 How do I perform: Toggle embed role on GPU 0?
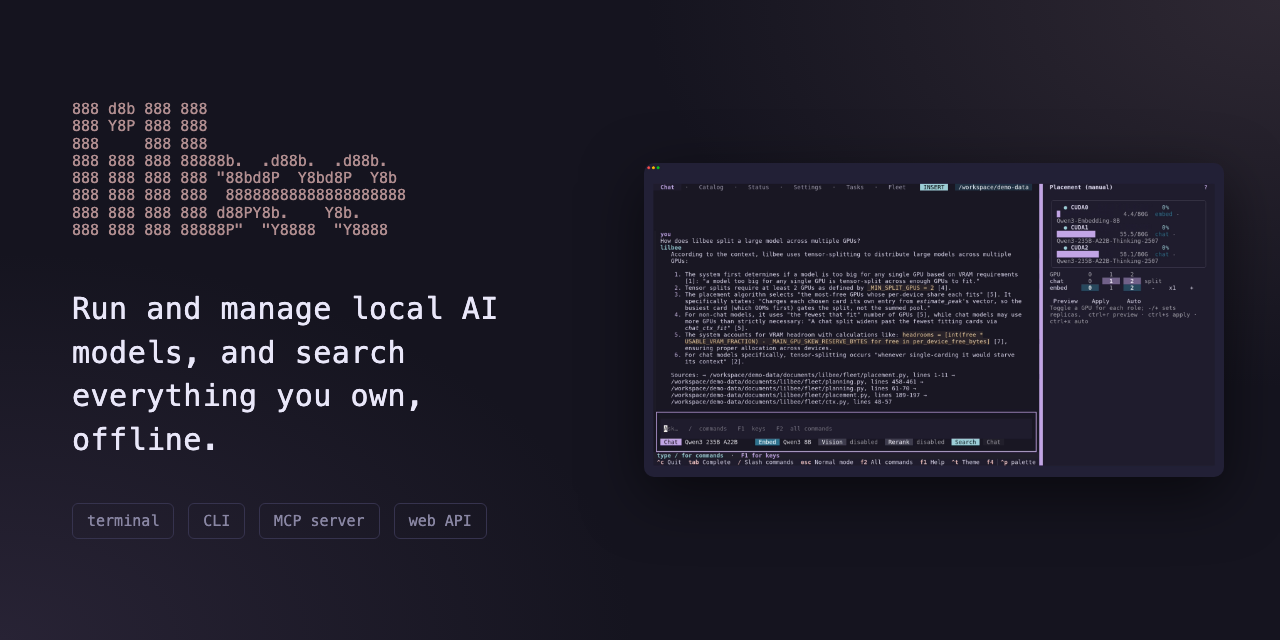pos(1090,288)
